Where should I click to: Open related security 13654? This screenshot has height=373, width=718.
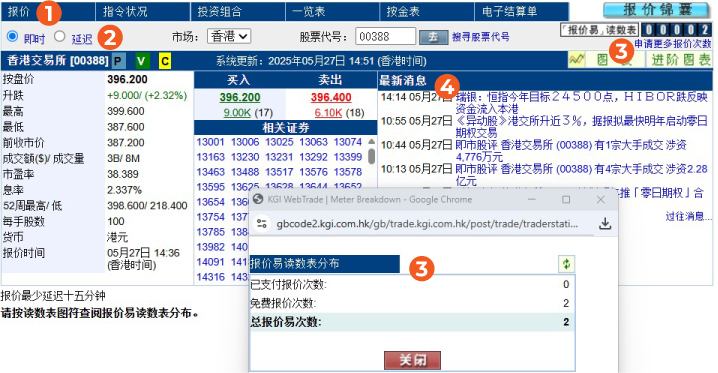click(210, 202)
